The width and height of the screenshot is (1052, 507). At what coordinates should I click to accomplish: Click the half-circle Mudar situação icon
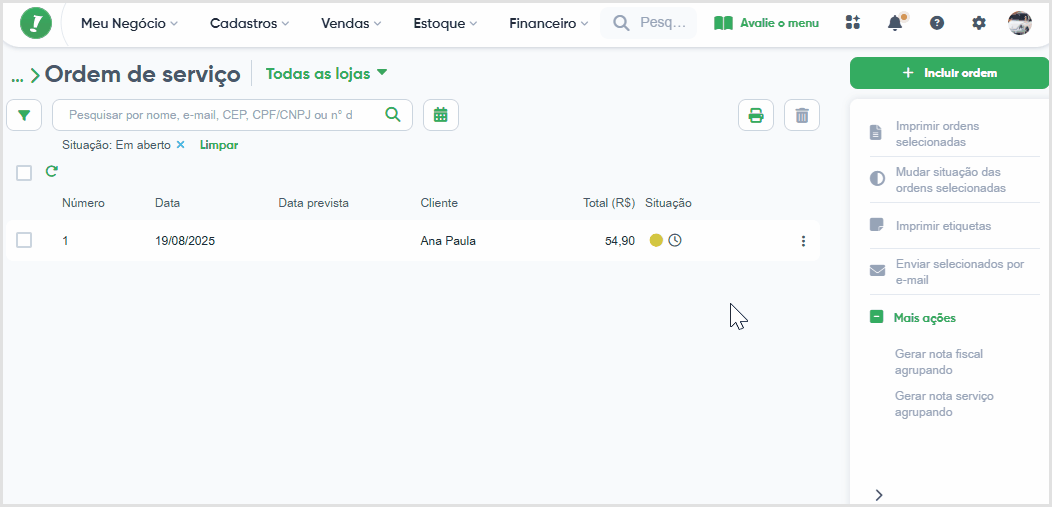[877, 178]
